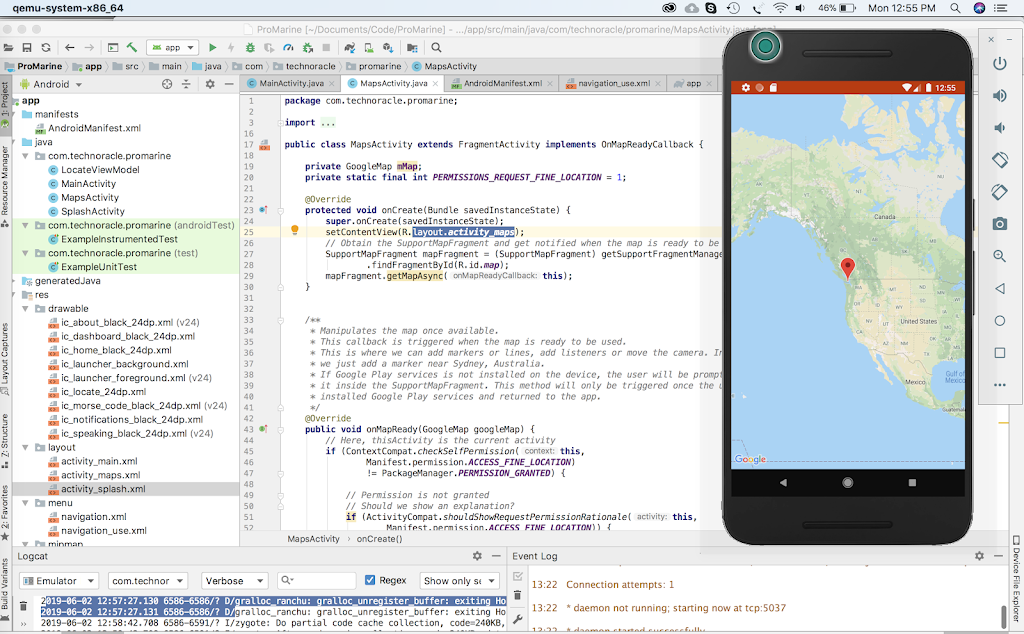
Task: Toggle the Event Log mark-all-read check icon
Action: coord(517,576)
